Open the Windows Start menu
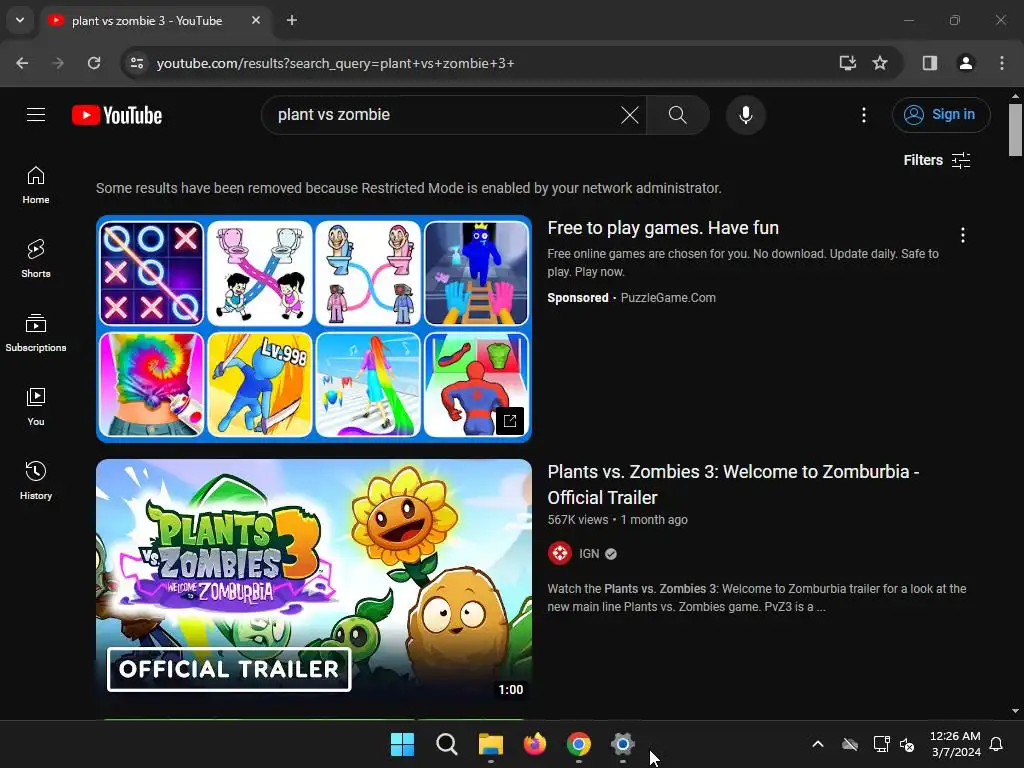The width and height of the screenshot is (1024, 768). pos(402,744)
